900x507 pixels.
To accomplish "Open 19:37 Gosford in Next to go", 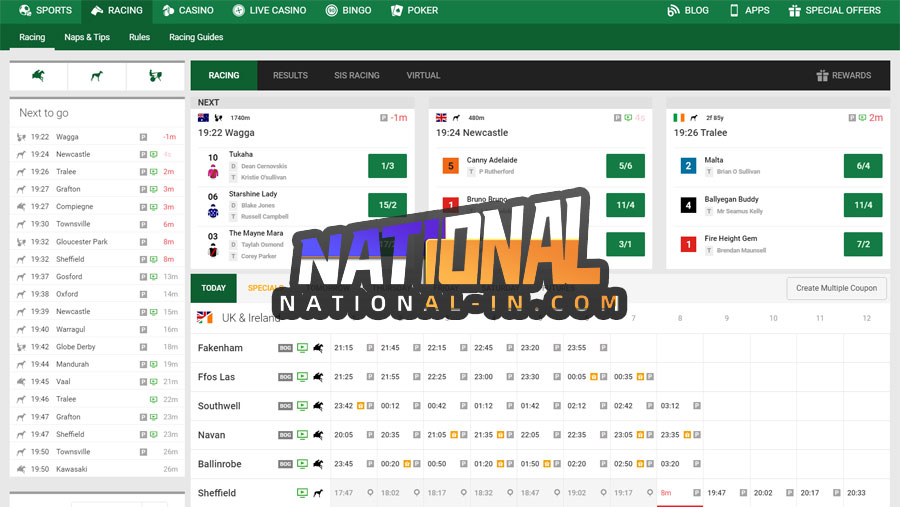I will [x=97, y=276].
